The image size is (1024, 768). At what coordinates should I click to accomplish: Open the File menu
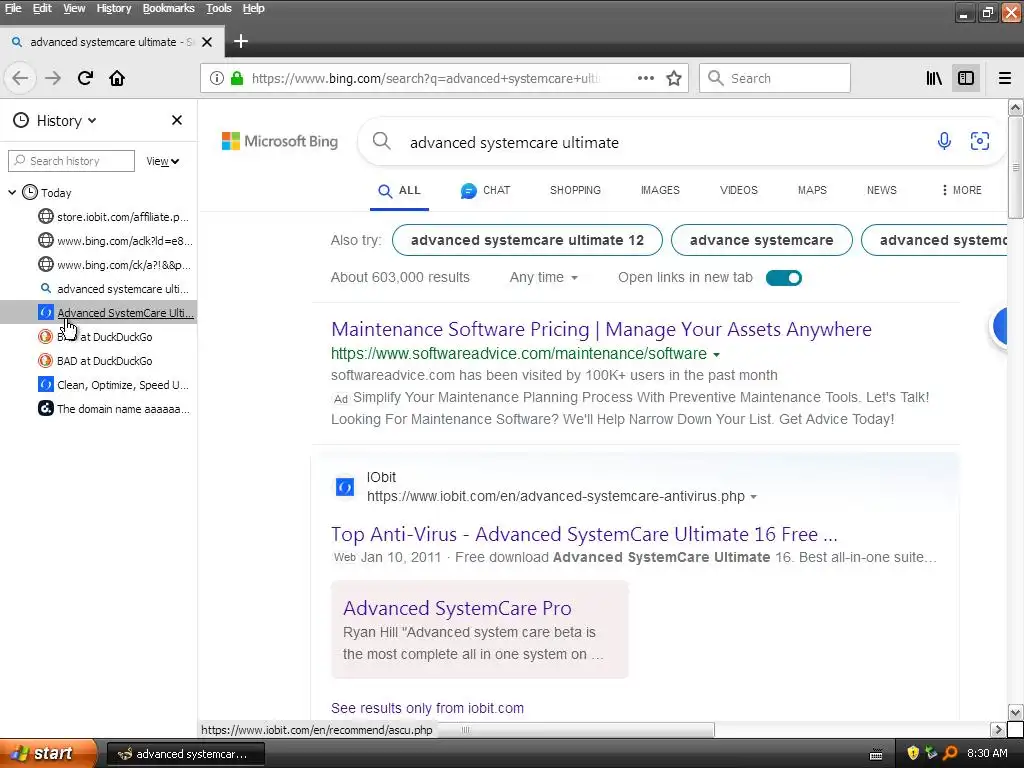[x=13, y=8]
